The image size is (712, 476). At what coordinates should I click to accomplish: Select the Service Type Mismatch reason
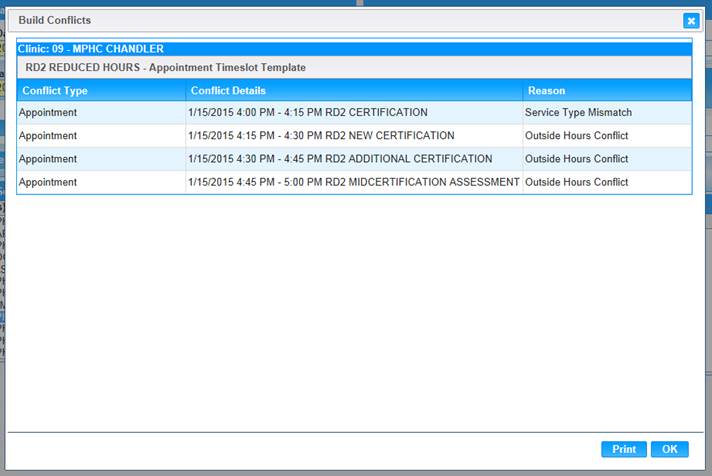coord(608,113)
